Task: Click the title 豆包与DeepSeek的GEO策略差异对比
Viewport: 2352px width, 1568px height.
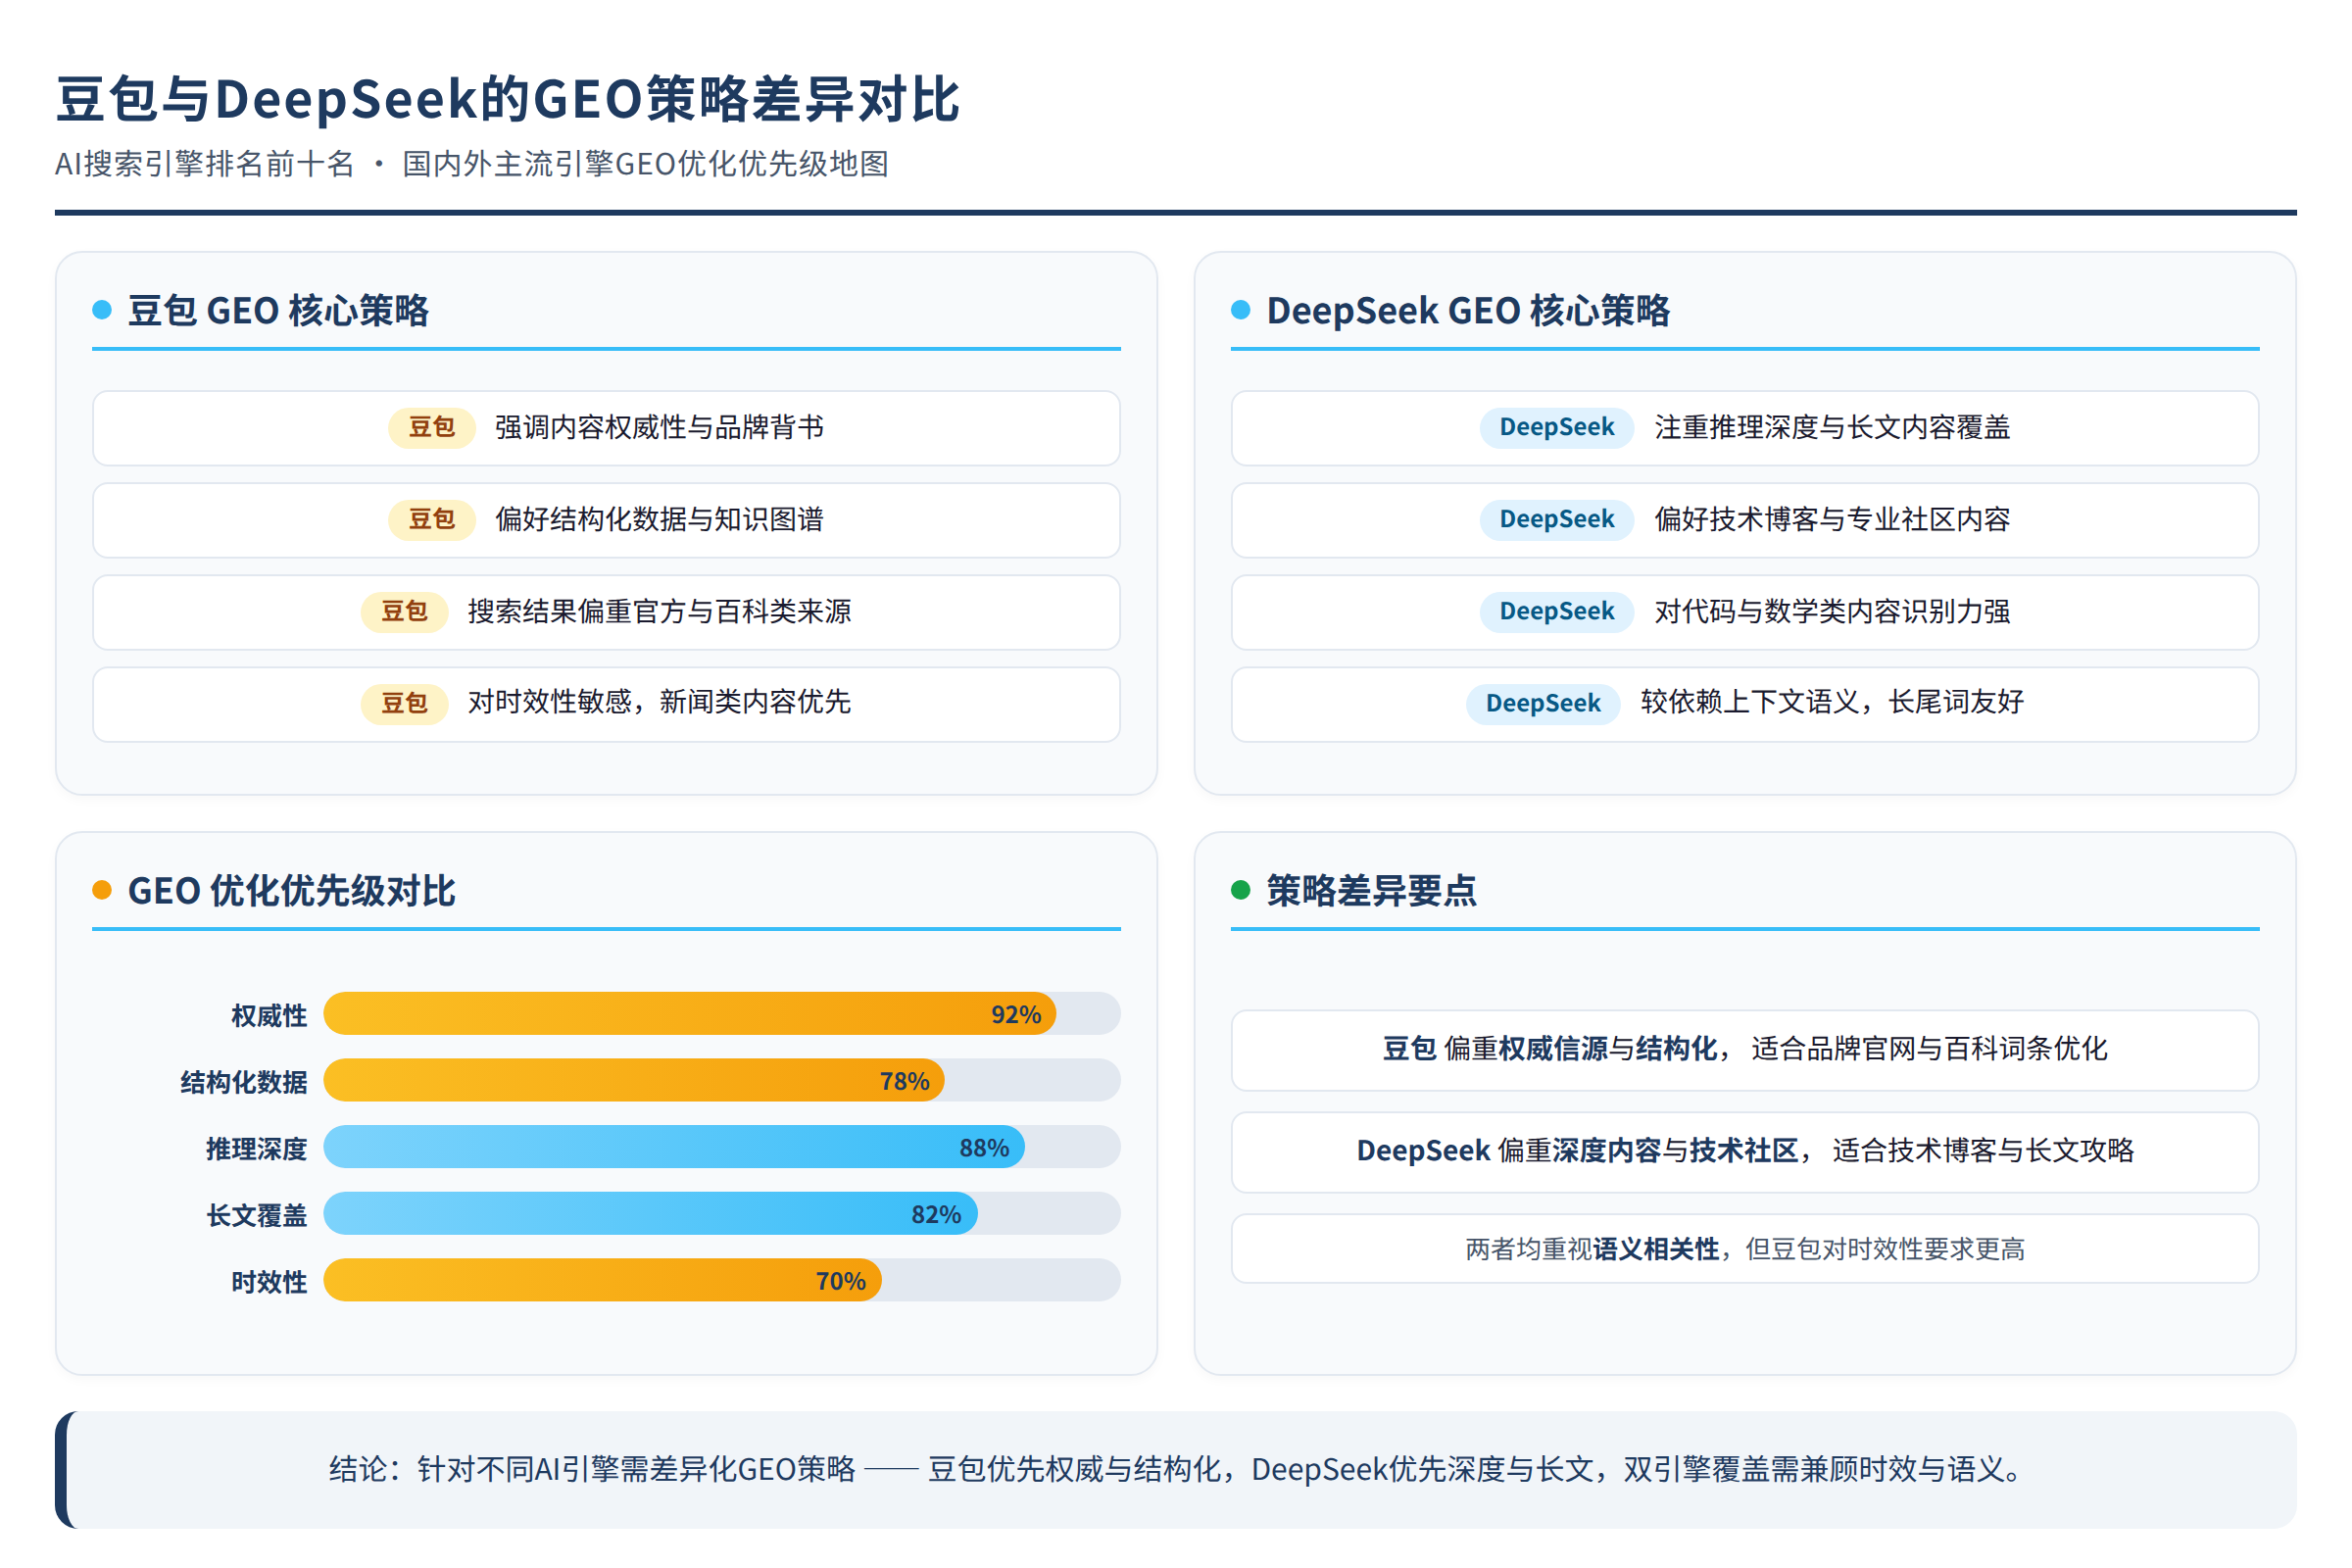Action: (x=508, y=99)
